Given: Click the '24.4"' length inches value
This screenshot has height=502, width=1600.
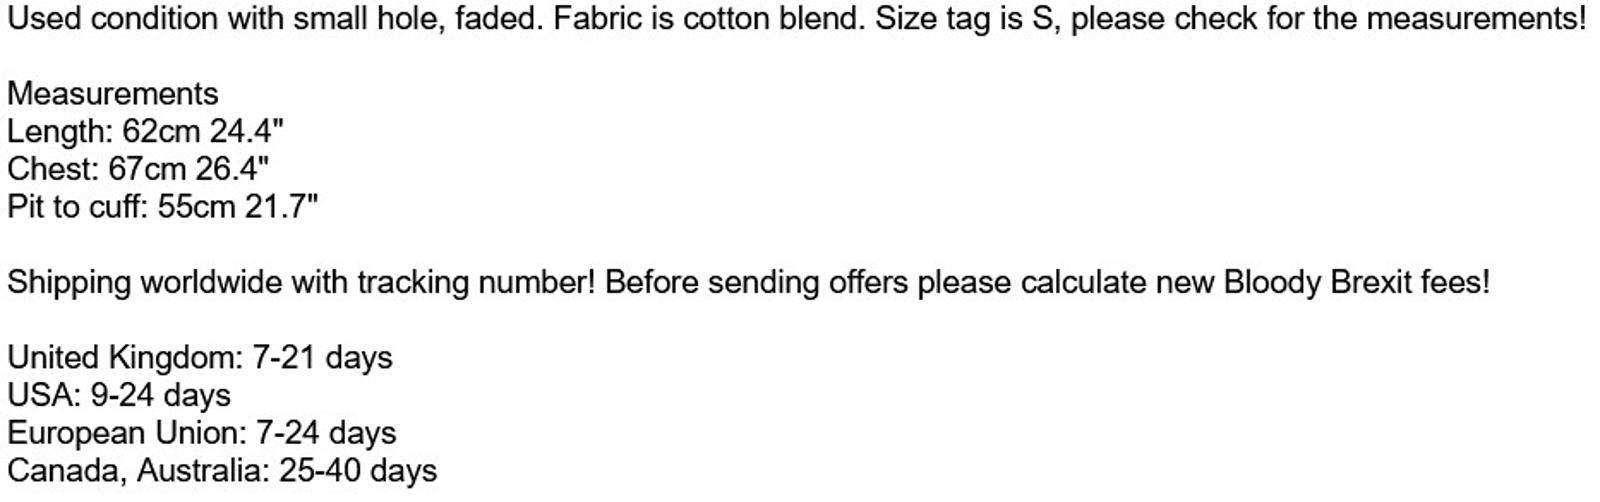Looking at the screenshot, I should 246,132.
